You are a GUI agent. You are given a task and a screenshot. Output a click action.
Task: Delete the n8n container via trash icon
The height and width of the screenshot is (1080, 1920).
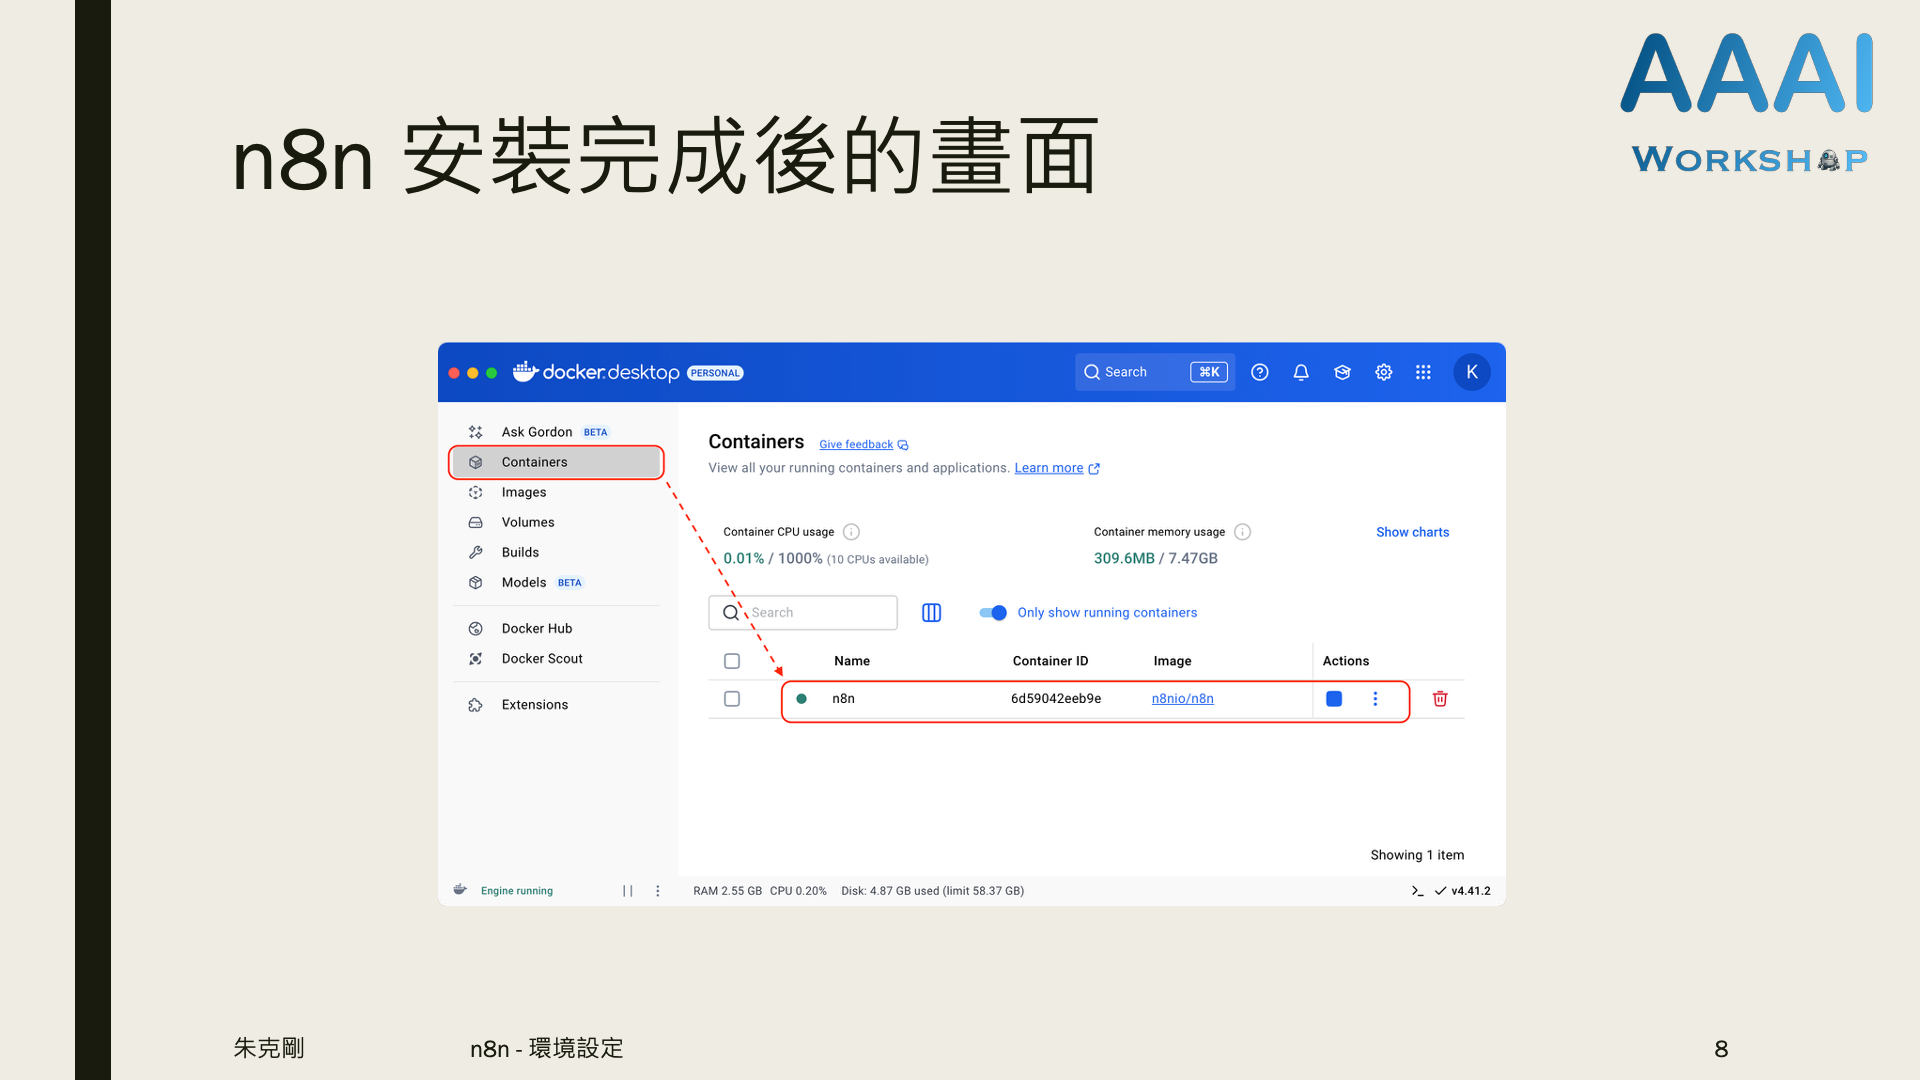coord(1439,699)
